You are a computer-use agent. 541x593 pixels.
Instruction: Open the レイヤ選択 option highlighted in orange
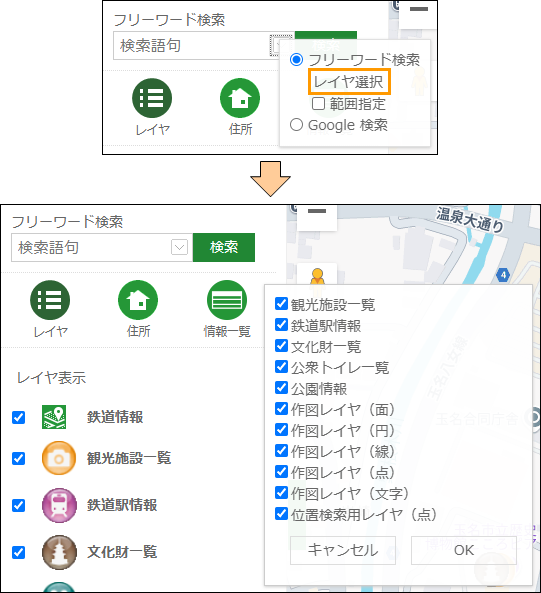point(349,82)
